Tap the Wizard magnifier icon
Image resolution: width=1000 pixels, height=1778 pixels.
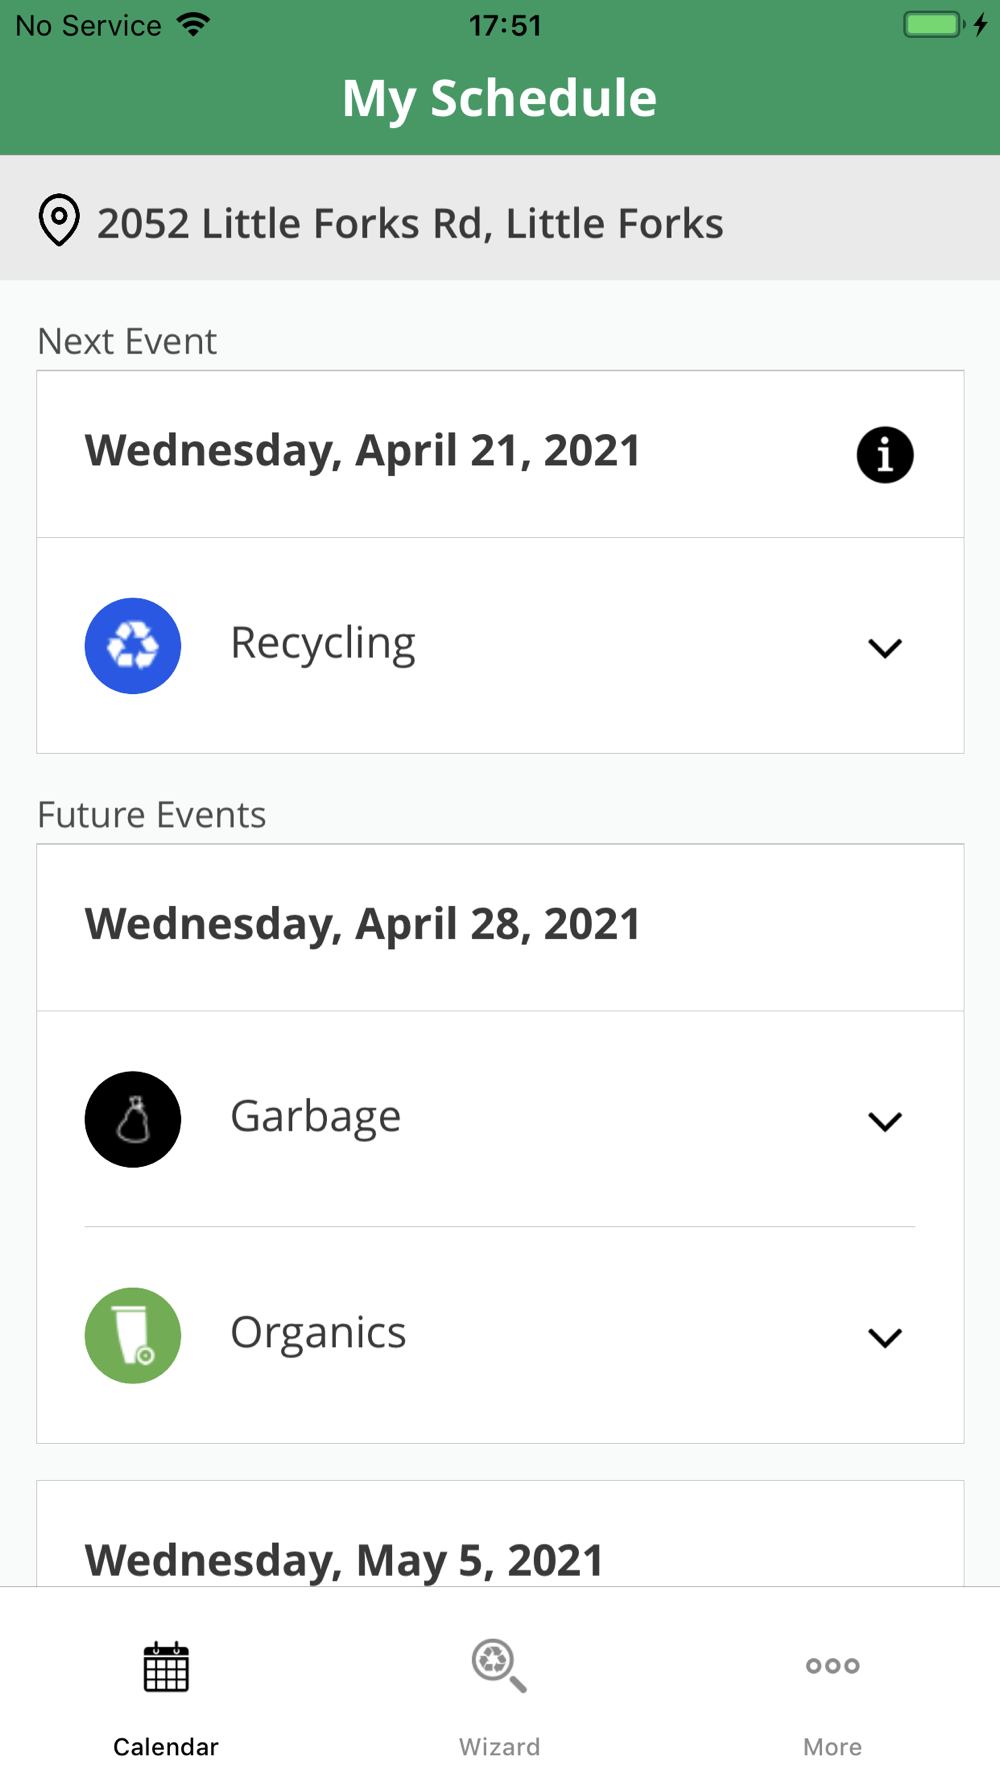coord(498,1666)
